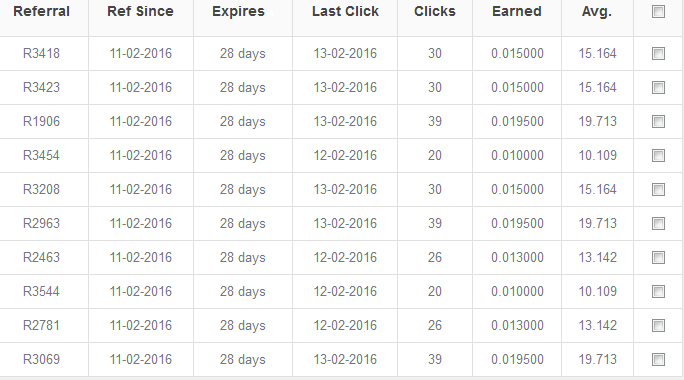Select checkbox for referral R3423
This screenshot has width=684, height=380.
pos(658,88)
